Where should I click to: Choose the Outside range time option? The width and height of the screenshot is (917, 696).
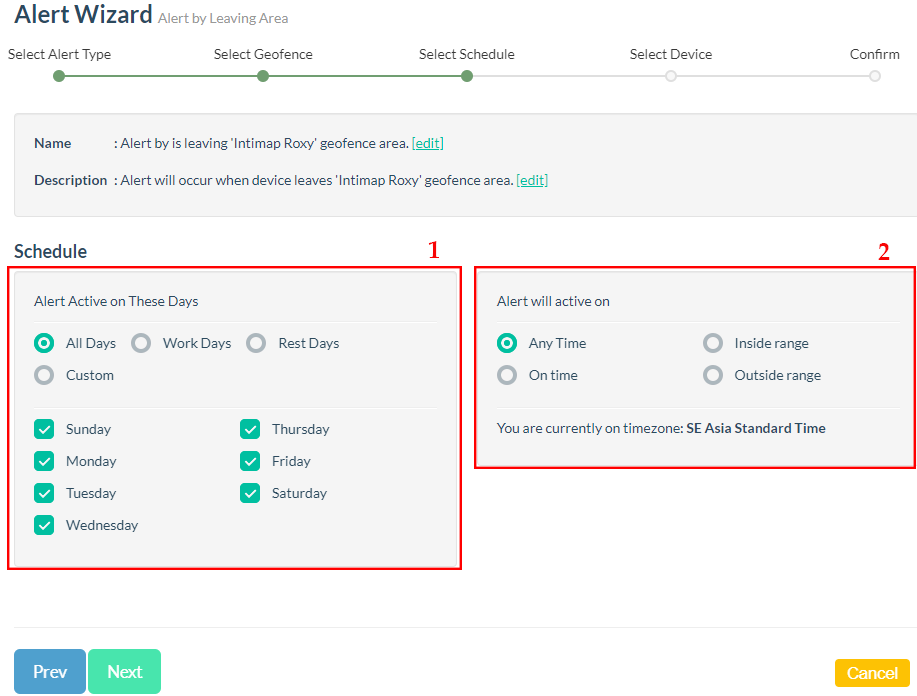pyautogui.click(x=713, y=375)
